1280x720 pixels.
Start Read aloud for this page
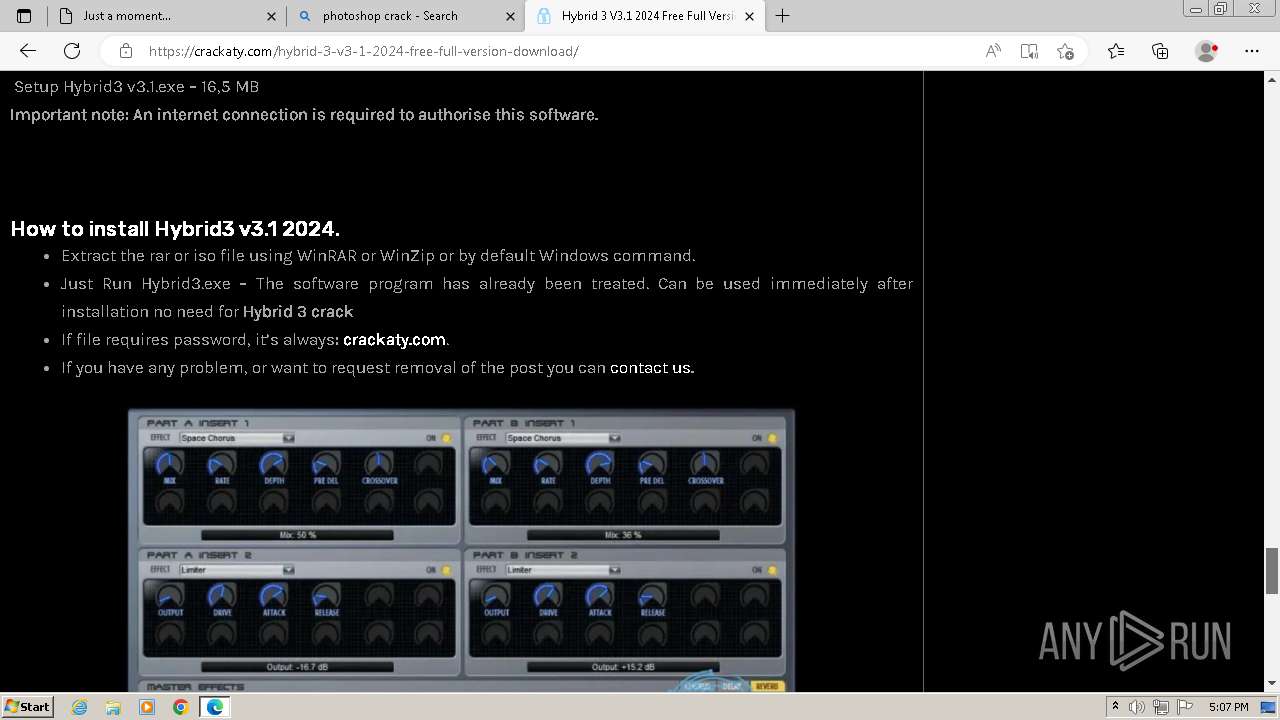[x=993, y=51]
